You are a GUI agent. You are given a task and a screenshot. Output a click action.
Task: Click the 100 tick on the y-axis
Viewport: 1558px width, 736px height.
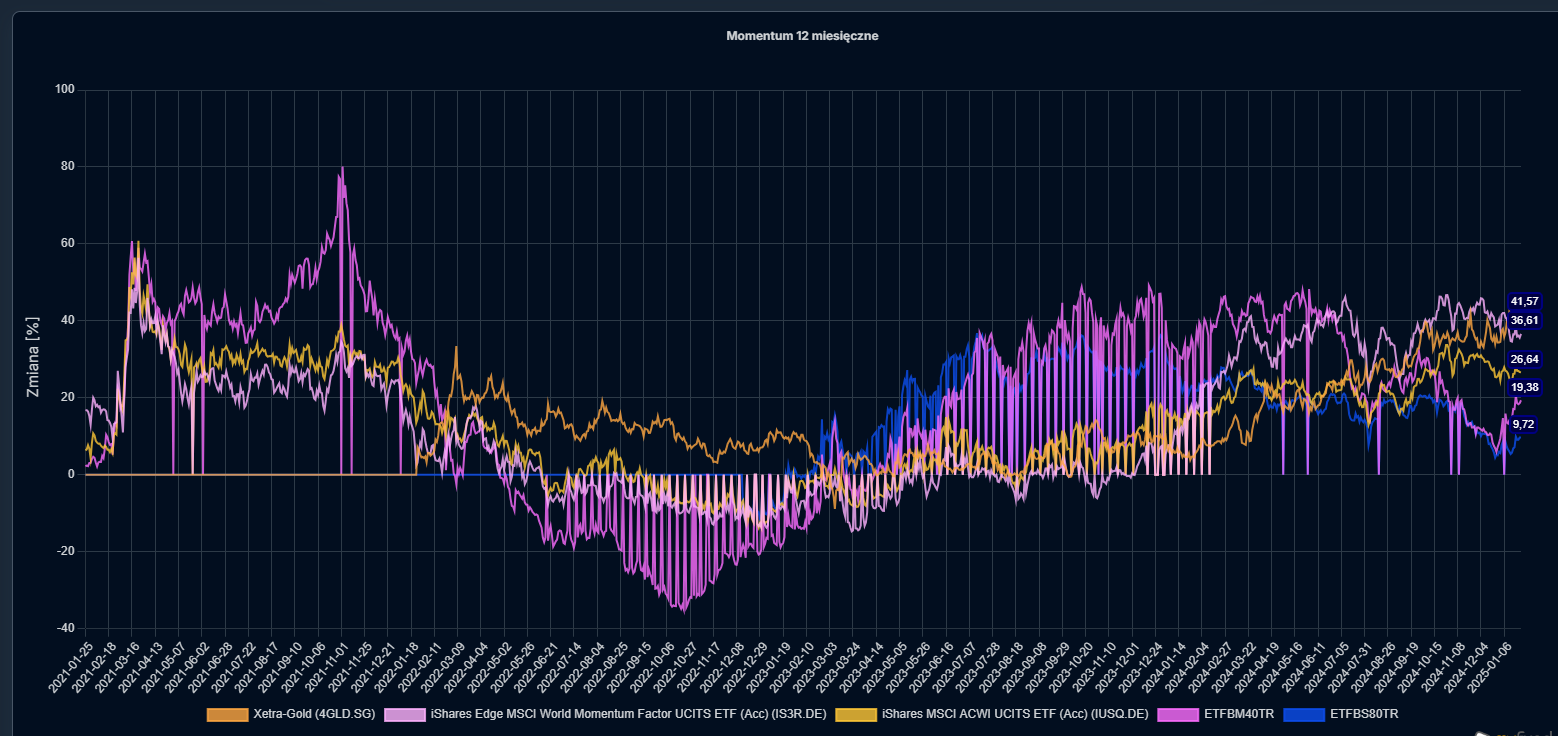[65, 90]
